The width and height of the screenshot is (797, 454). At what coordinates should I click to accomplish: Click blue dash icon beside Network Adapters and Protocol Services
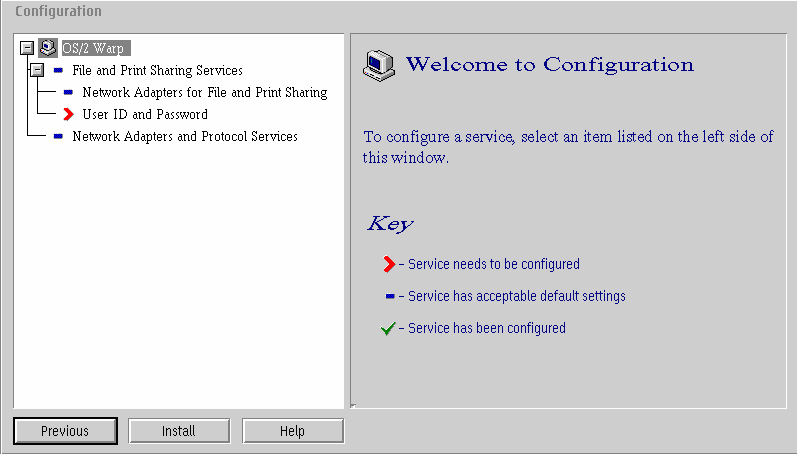[x=58, y=136]
